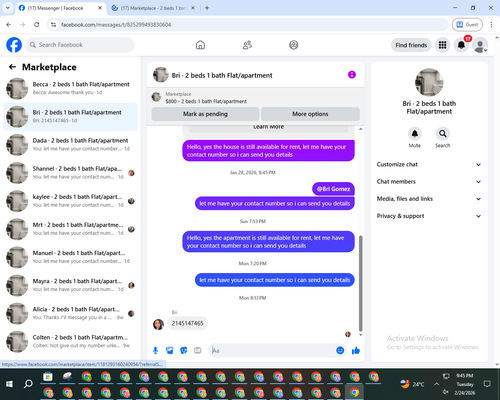Open the Shannel conversation
This screenshot has height=400, width=500.
[x=70, y=173]
